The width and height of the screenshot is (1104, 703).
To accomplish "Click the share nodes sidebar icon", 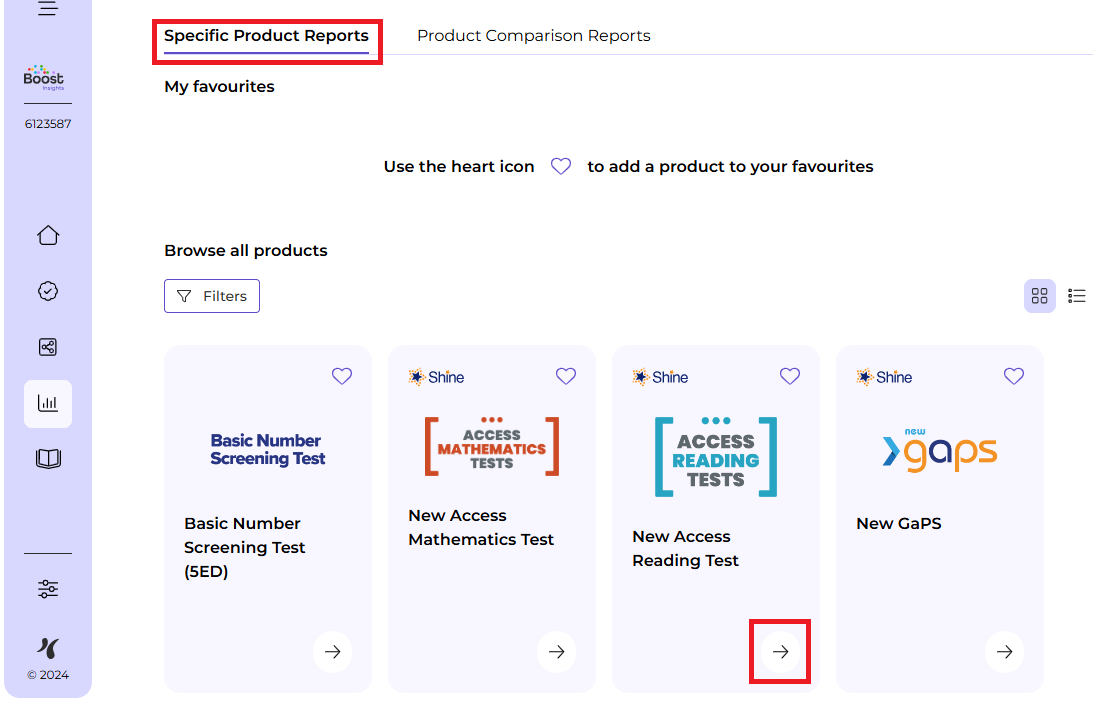I will point(48,347).
